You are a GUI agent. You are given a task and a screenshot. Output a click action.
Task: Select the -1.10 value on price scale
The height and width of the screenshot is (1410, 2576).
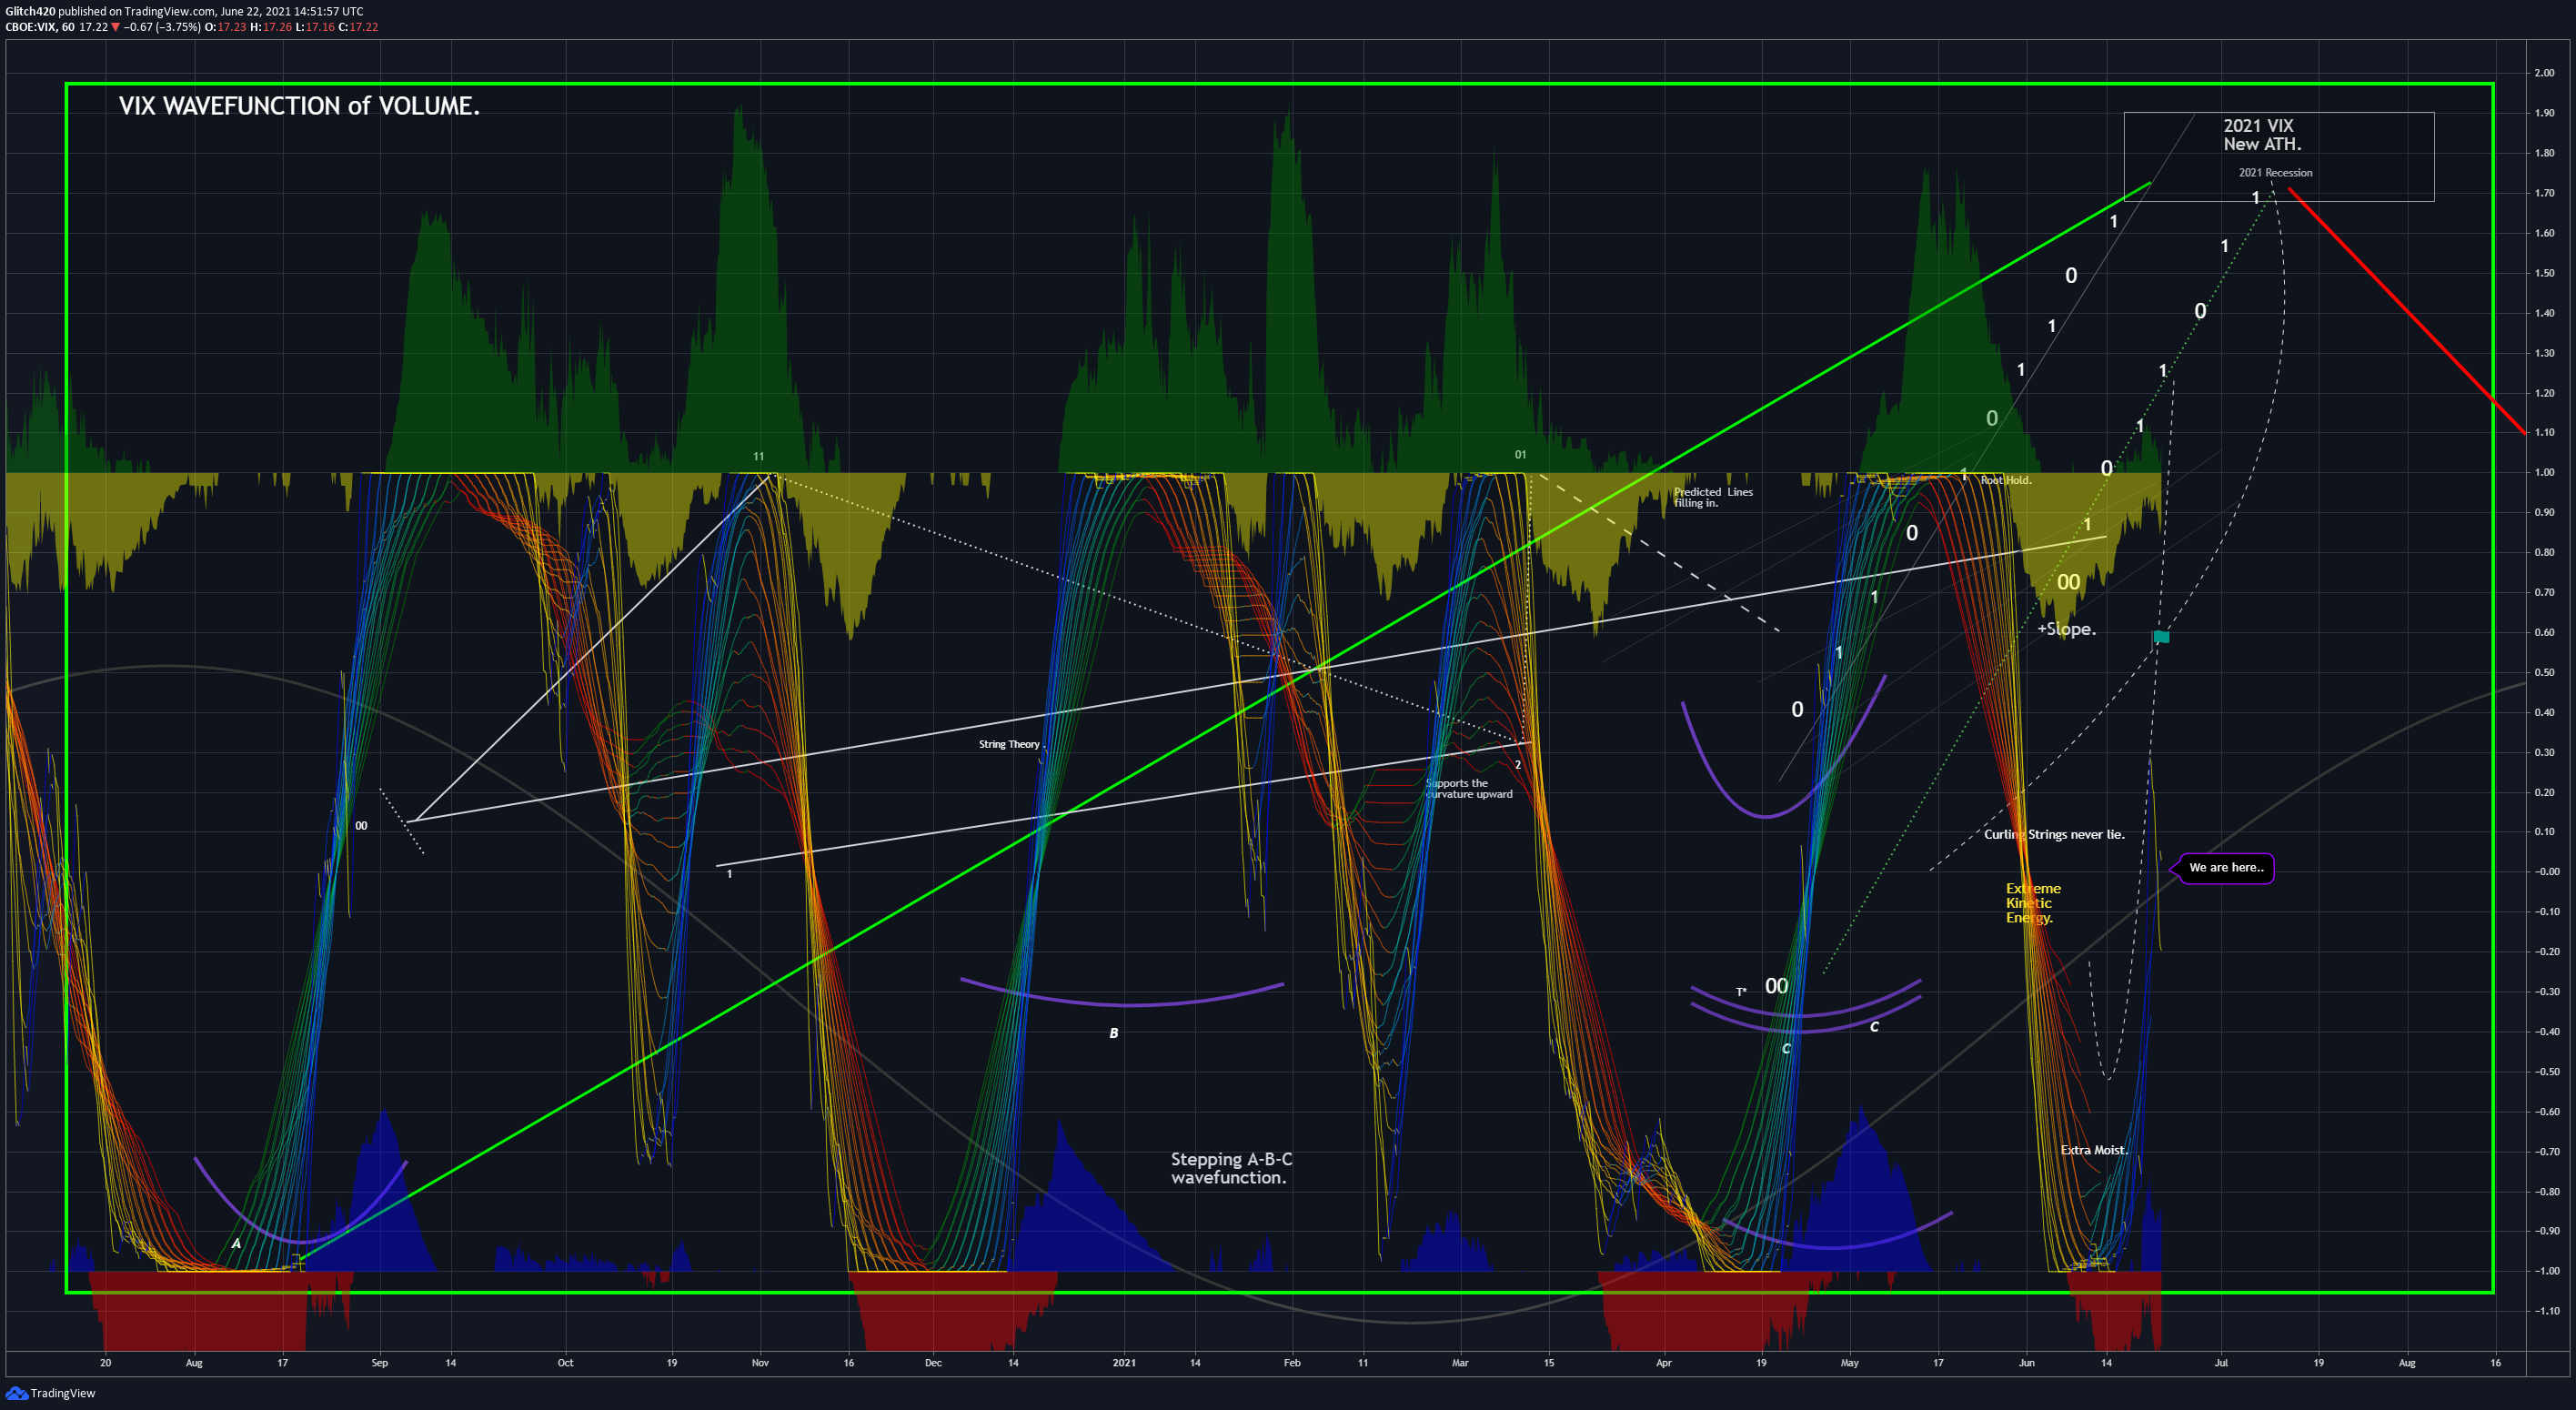tap(2547, 1311)
